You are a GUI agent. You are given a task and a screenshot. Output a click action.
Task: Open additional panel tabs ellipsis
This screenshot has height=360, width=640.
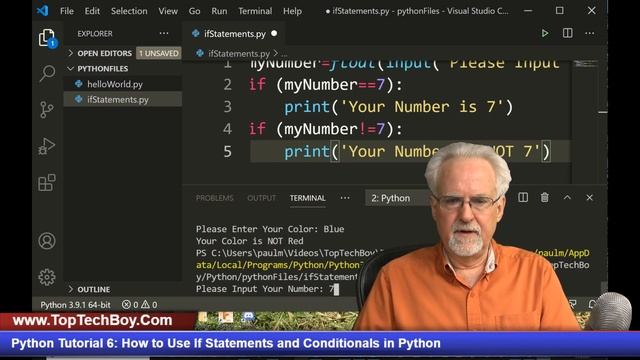click(x=345, y=198)
